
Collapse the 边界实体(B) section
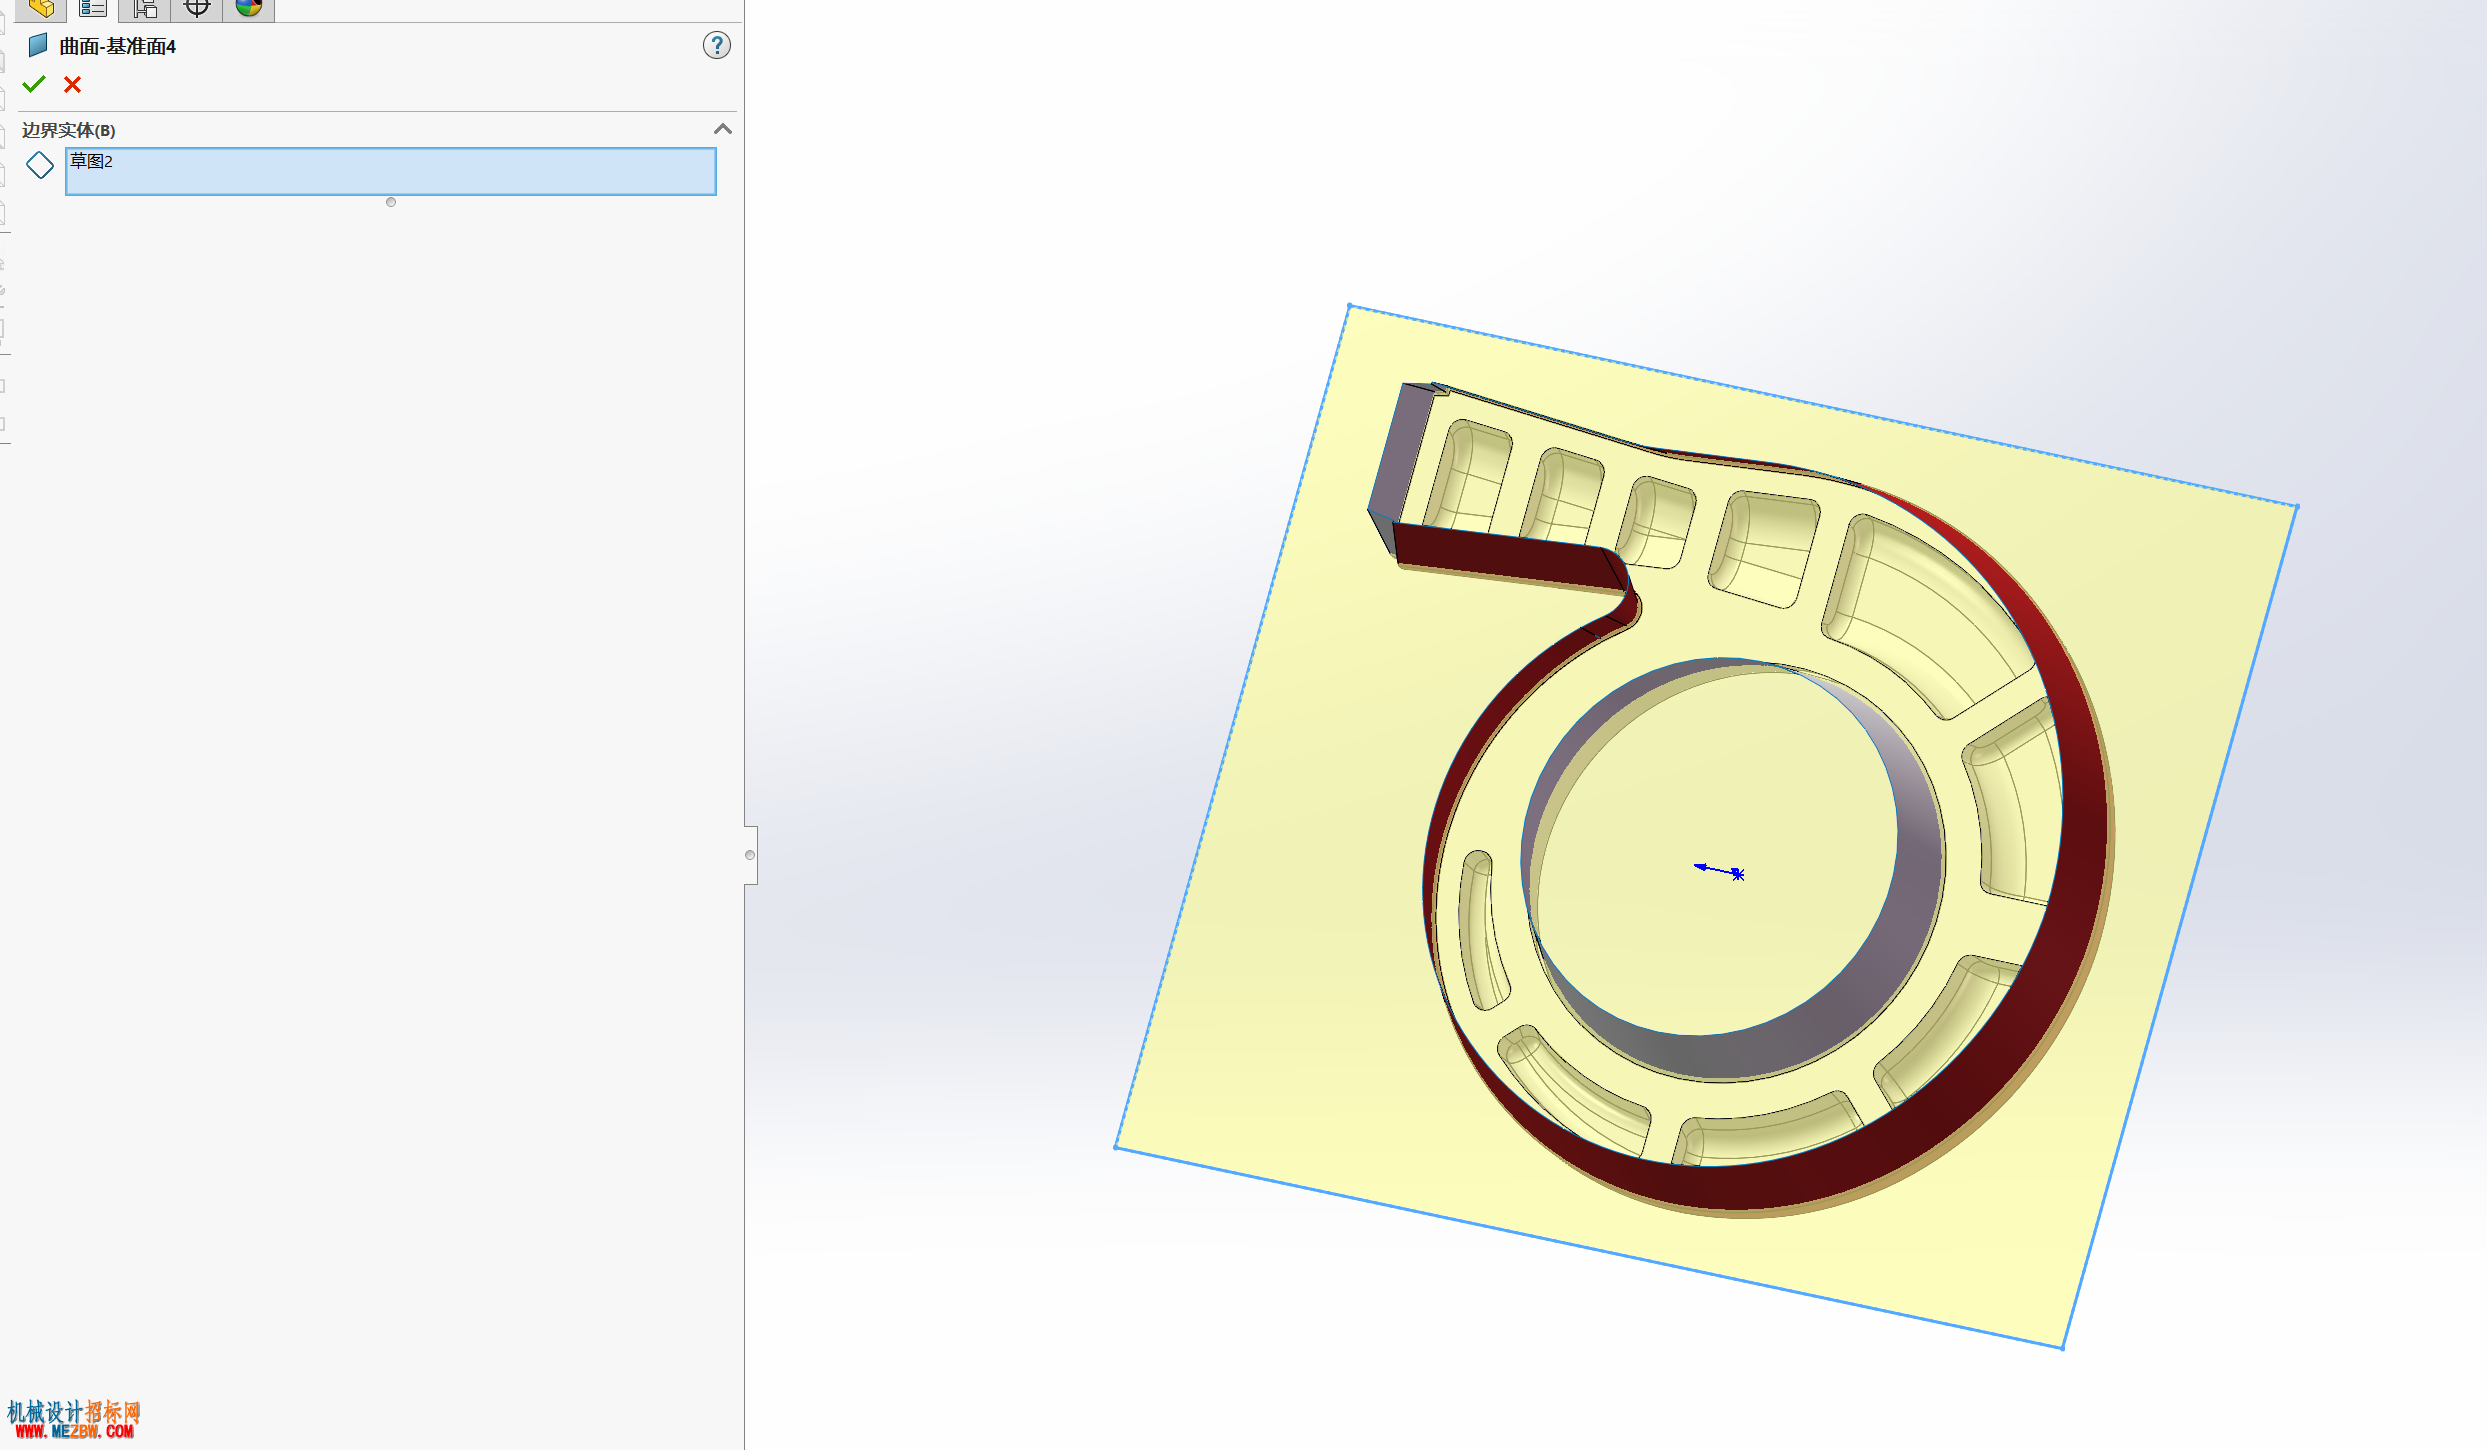(x=722, y=130)
